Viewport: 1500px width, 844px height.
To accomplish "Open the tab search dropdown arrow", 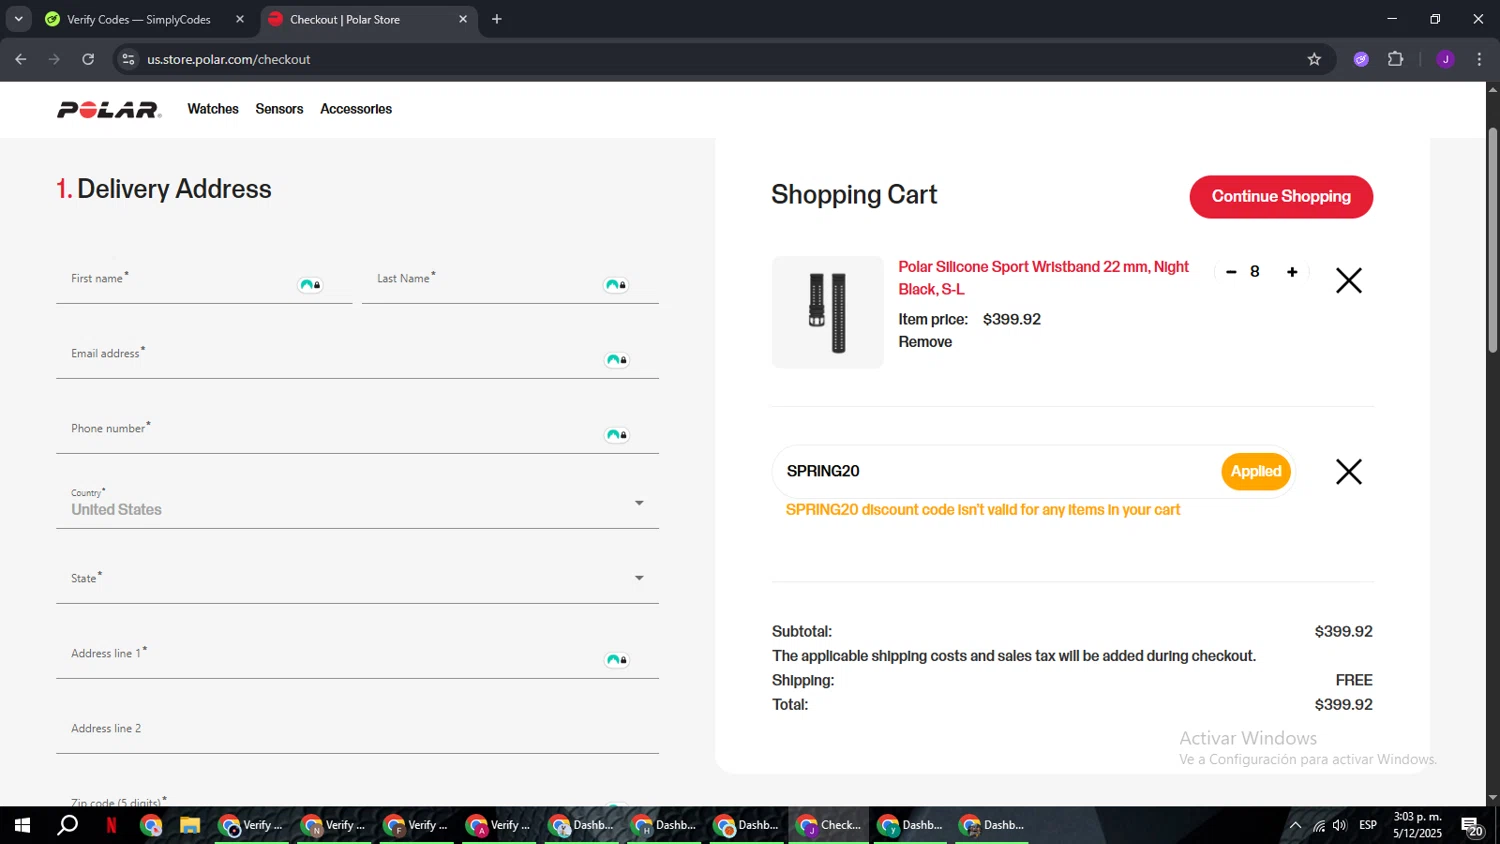I will (18, 19).
